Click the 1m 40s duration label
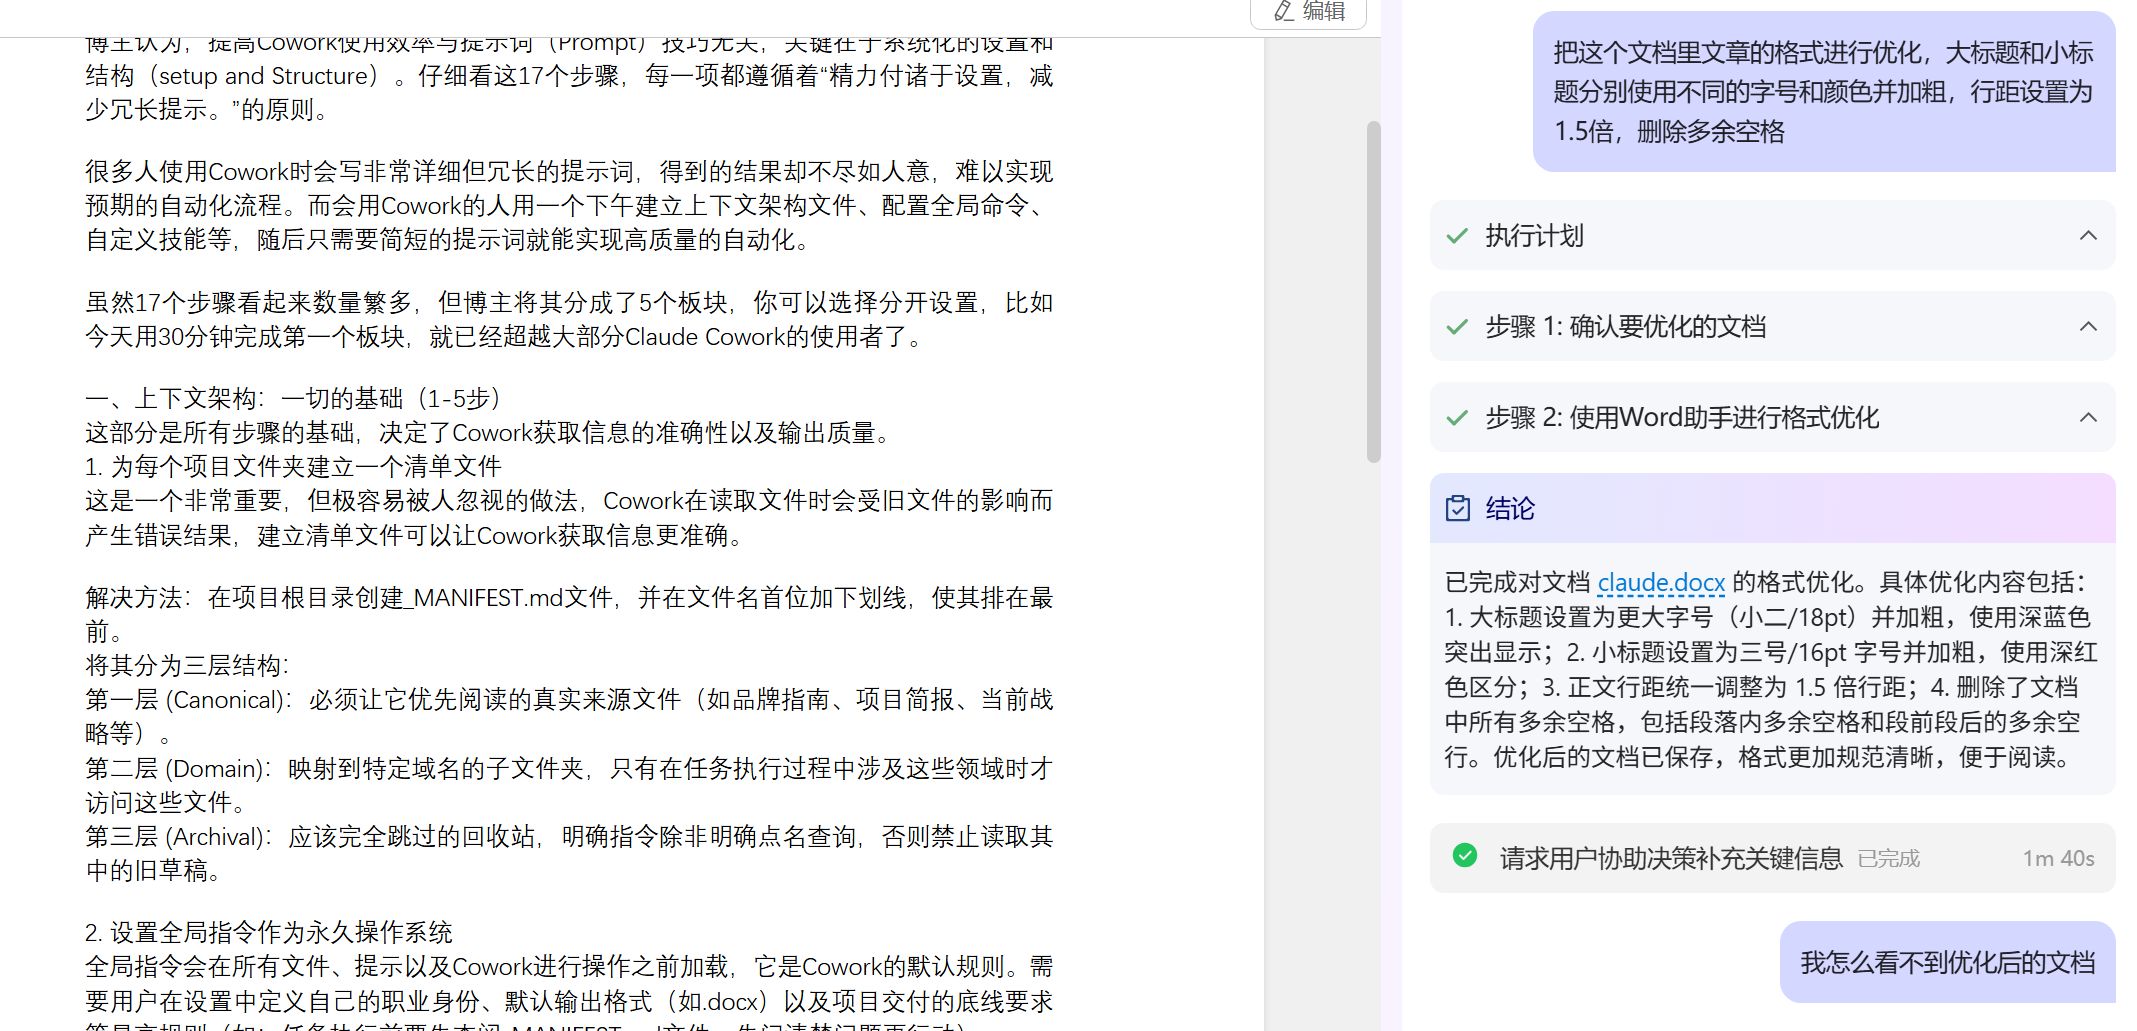This screenshot has height=1031, width=2137. 2058,858
